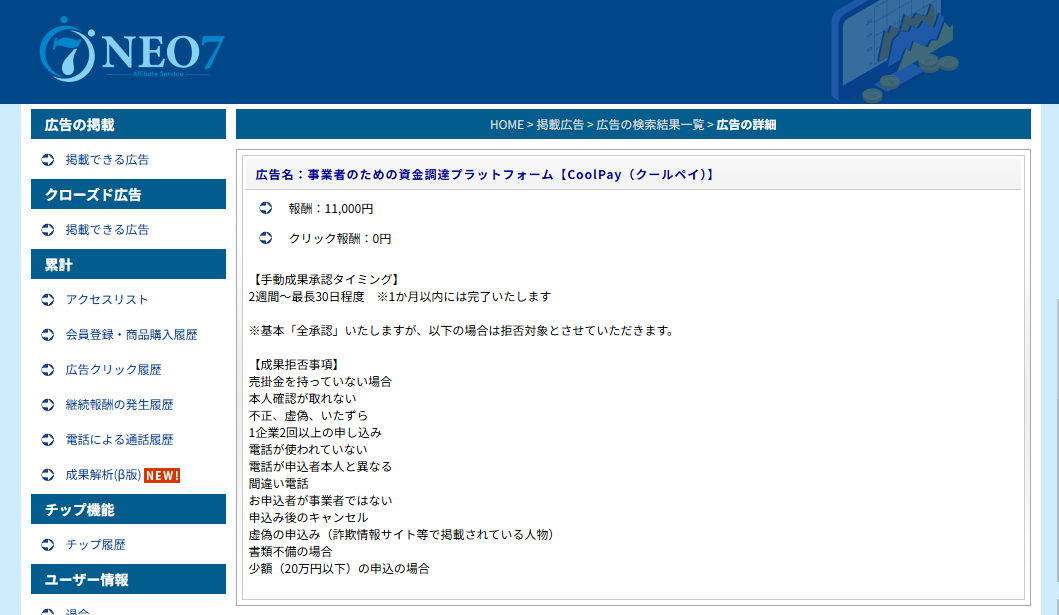Click the 少額（20万円以下）の申込の場合 line

pos(339,569)
